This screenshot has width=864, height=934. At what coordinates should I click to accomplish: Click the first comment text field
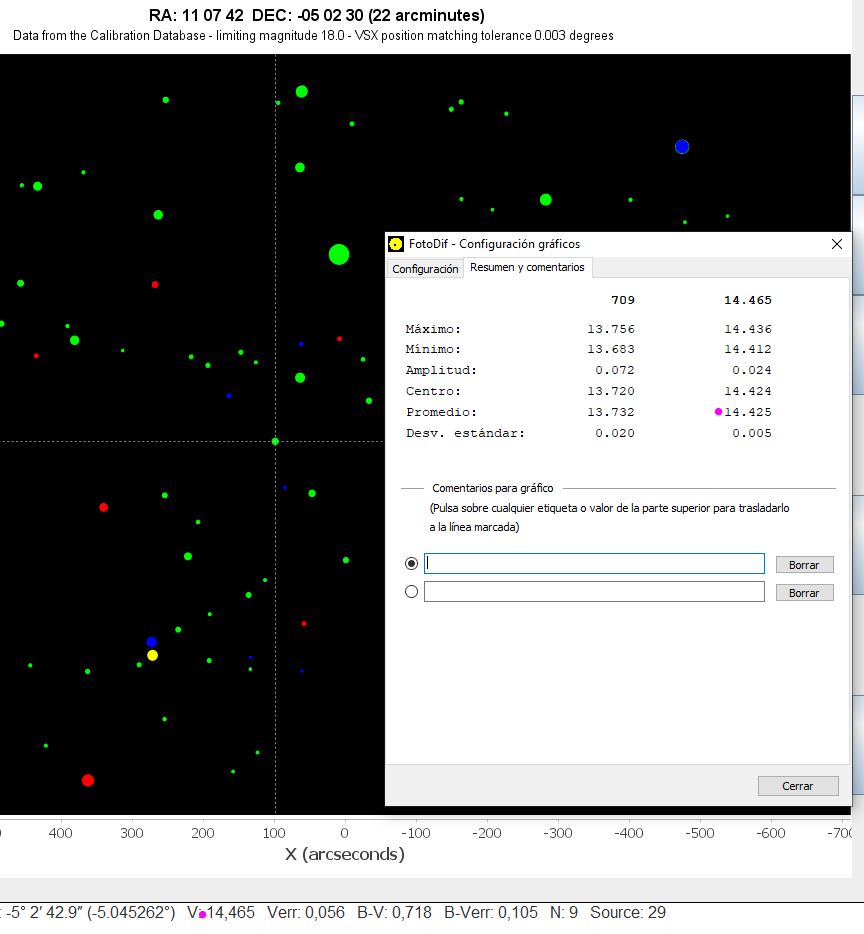[594, 563]
